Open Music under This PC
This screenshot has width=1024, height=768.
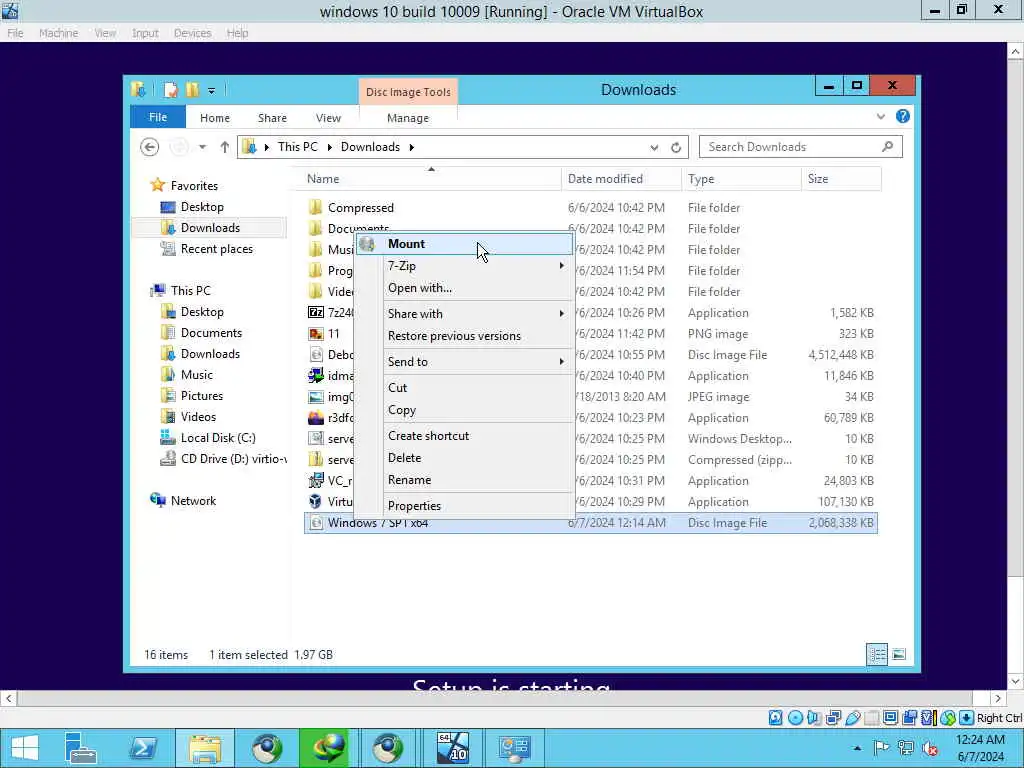click(x=197, y=375)
